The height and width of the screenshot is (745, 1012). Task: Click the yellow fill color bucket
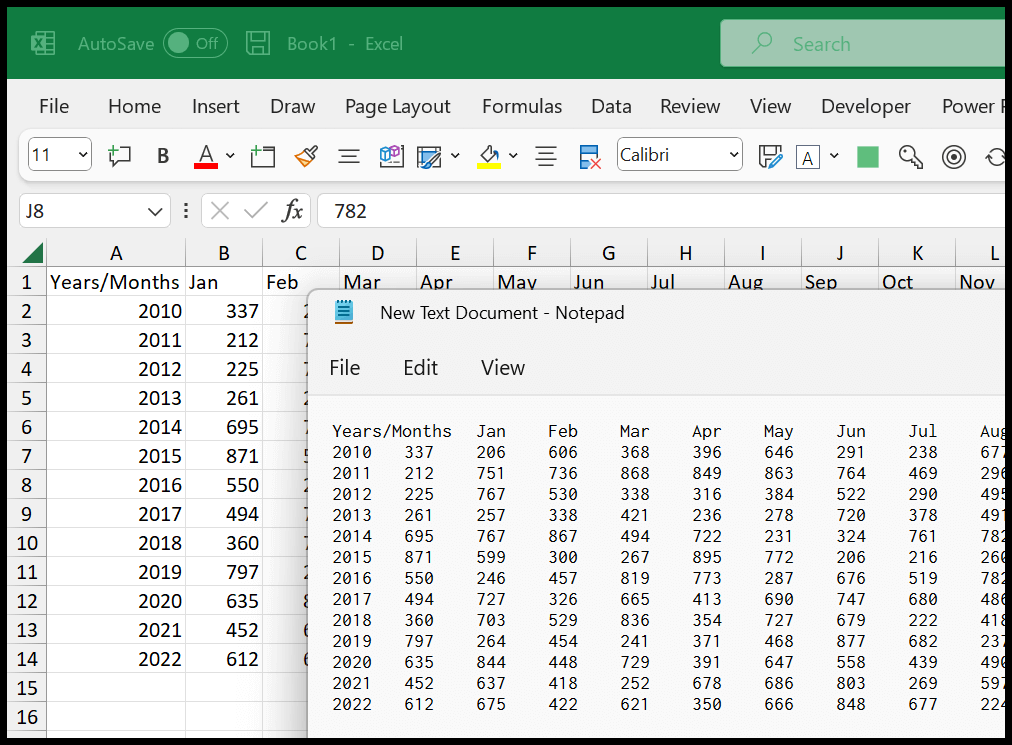489,156
